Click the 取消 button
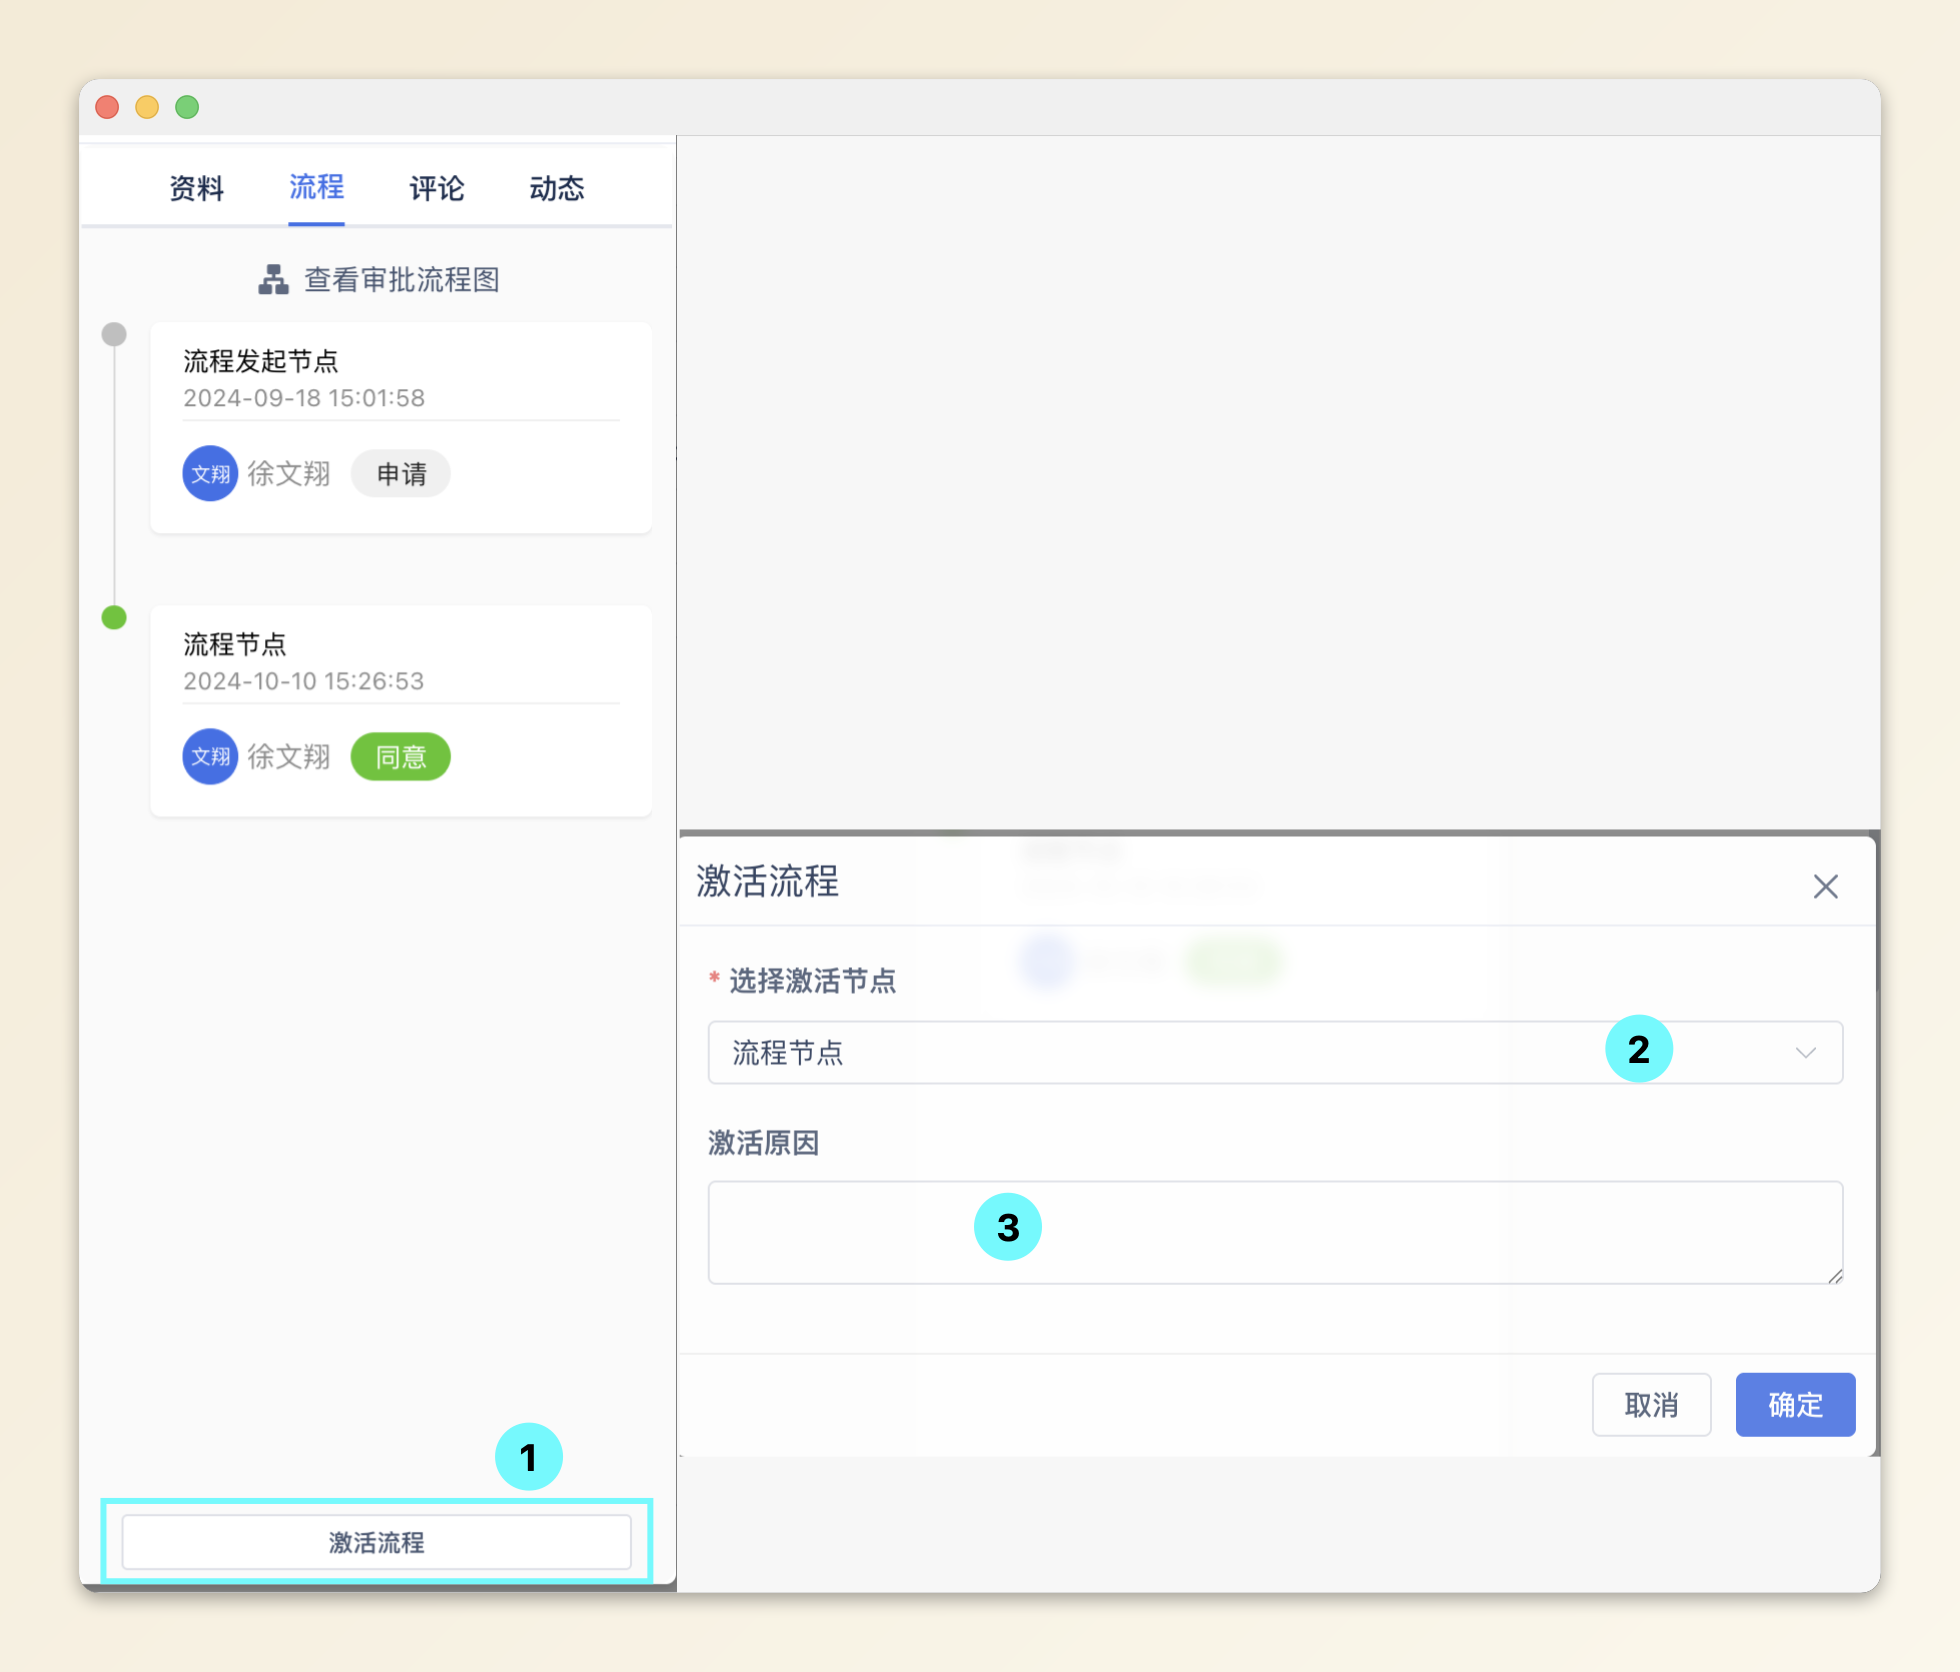The height and width of the screenshot is (1672, 1960). tap(1651, 1405)
